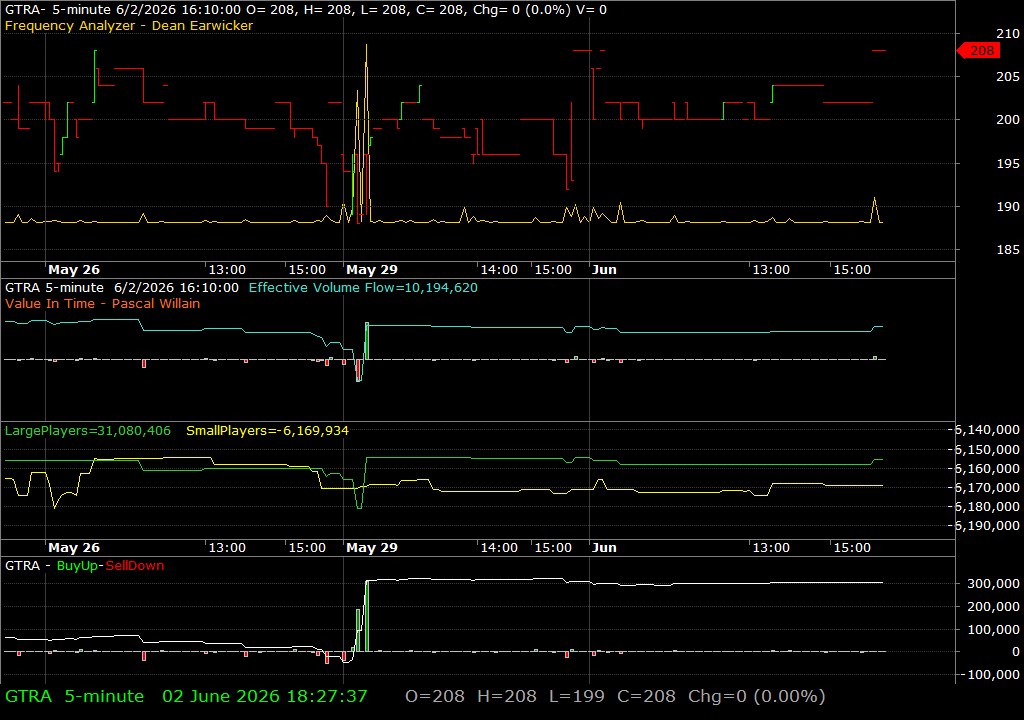1024x720 pixels.
Task: Select the 'Frequency Analyzer - Dean Earwicker' indicator label
Action: 129,25
